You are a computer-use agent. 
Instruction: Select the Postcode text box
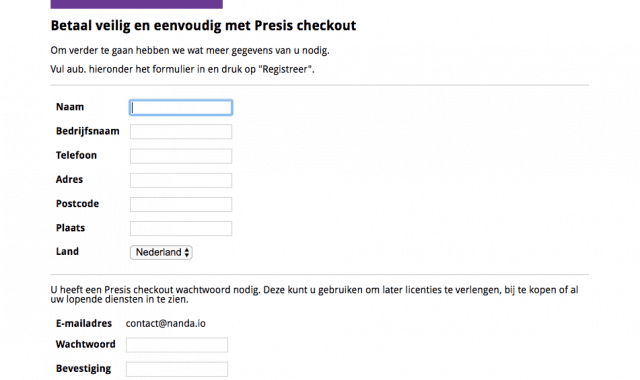tap(181, 204)
